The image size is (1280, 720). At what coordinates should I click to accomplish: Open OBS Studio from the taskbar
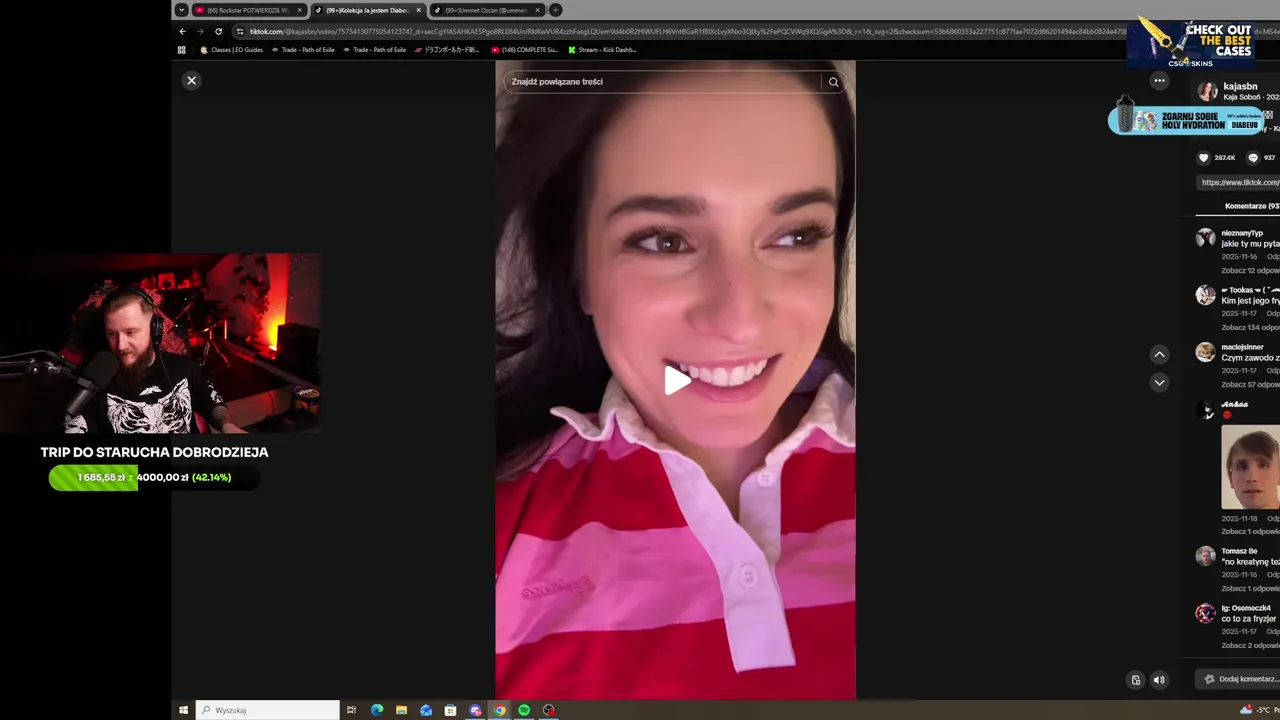(548, 710)
